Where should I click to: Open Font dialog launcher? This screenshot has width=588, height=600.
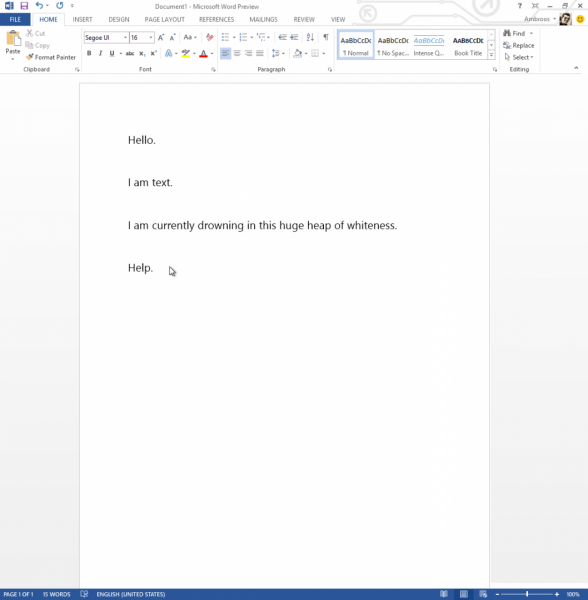pos(213,70)
